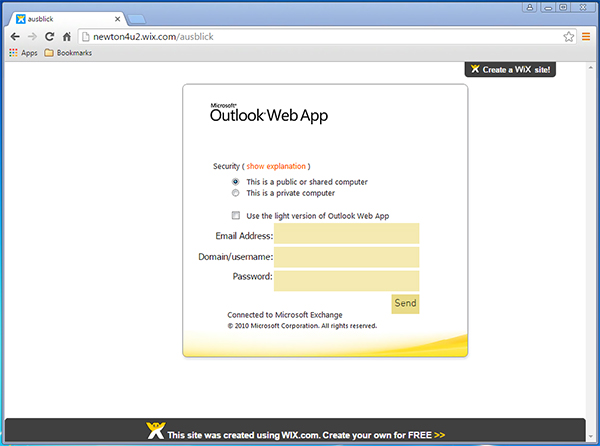Viewport: 600px width, 446px height.
Task: Click the address bar URL
Action: pos(153,37)
